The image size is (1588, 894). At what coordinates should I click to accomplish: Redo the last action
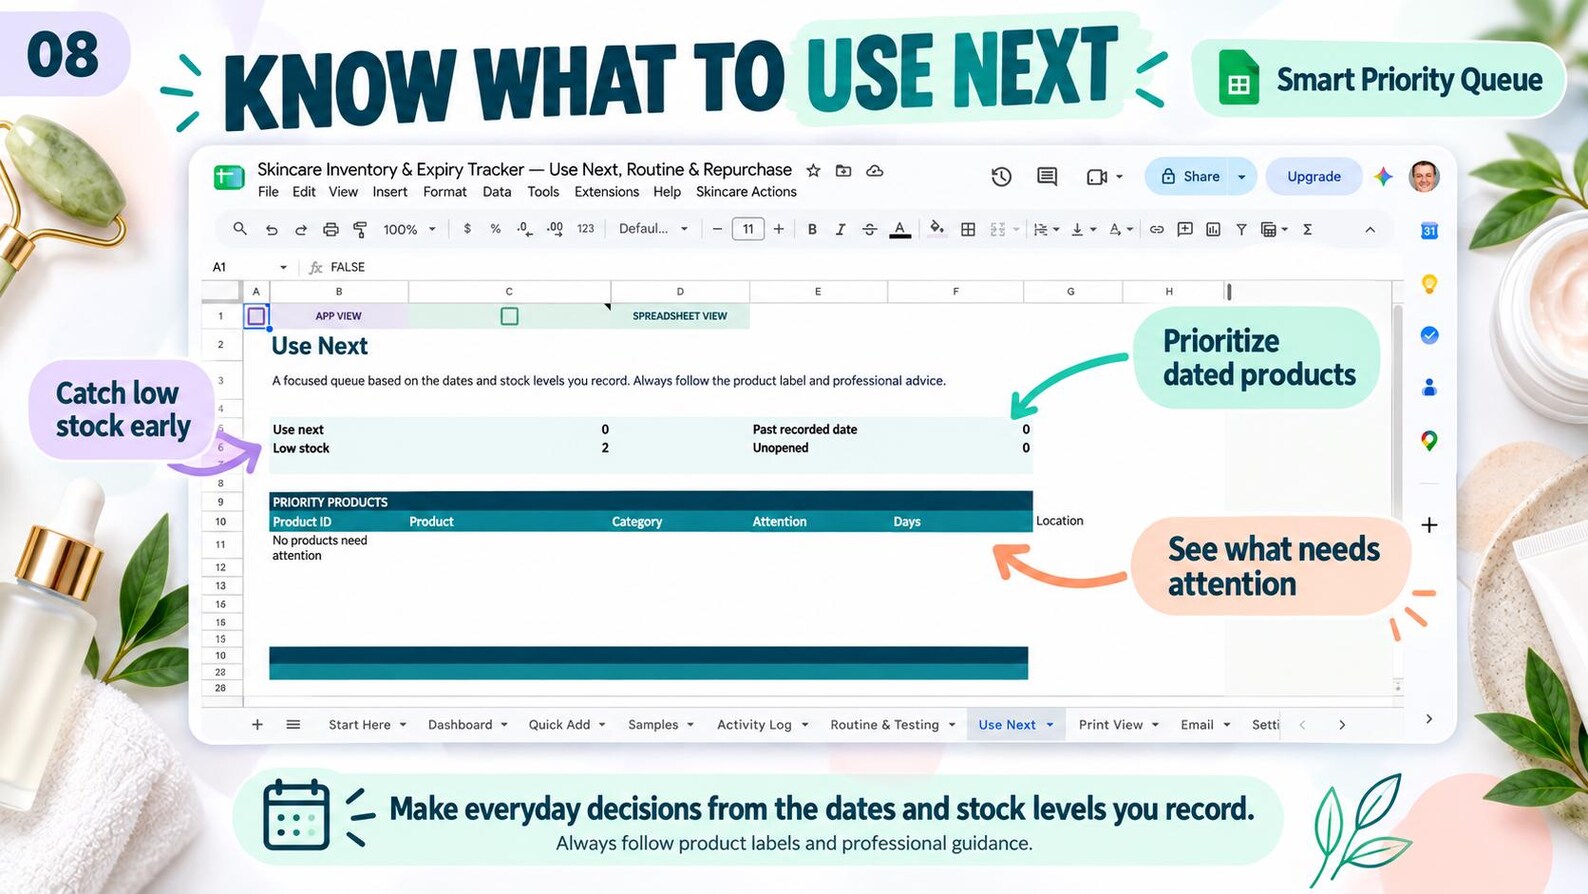point(300,229)
